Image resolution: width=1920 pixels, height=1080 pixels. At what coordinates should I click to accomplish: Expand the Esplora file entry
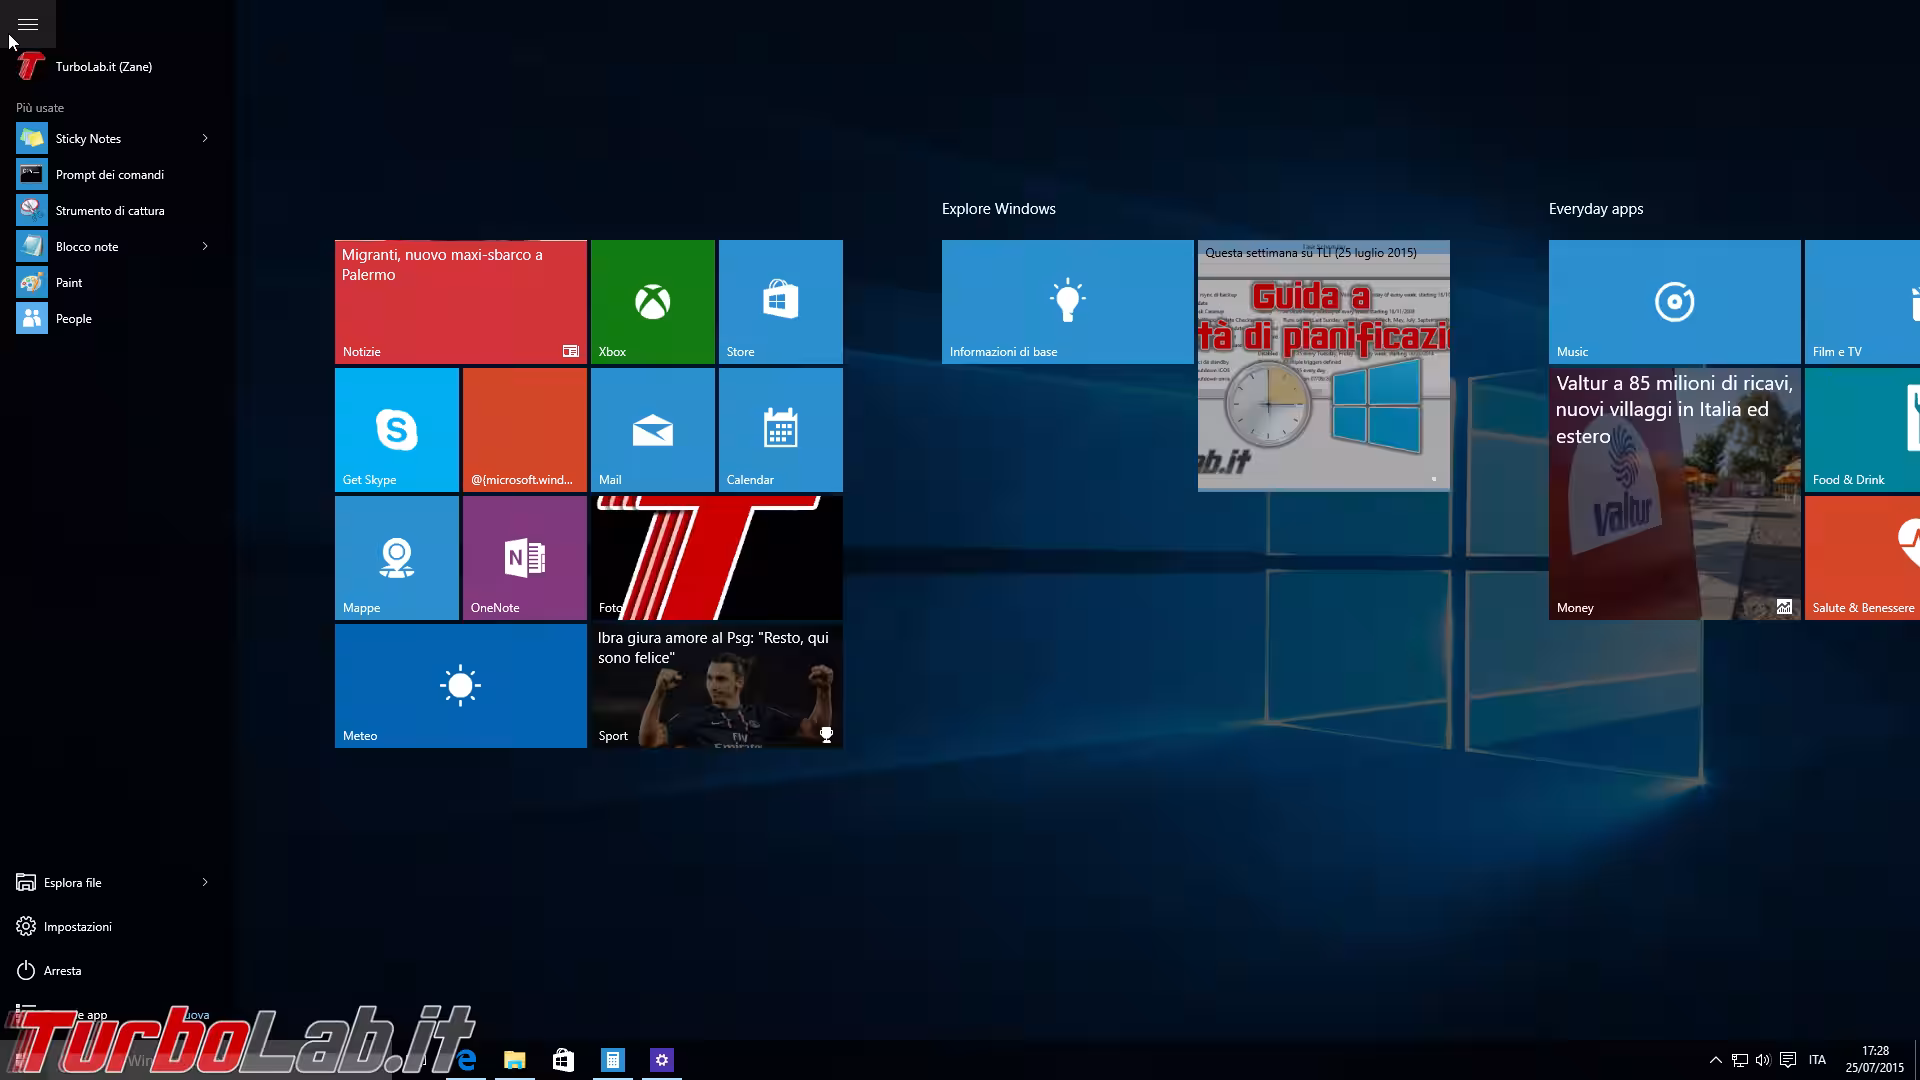coord(205,882)
